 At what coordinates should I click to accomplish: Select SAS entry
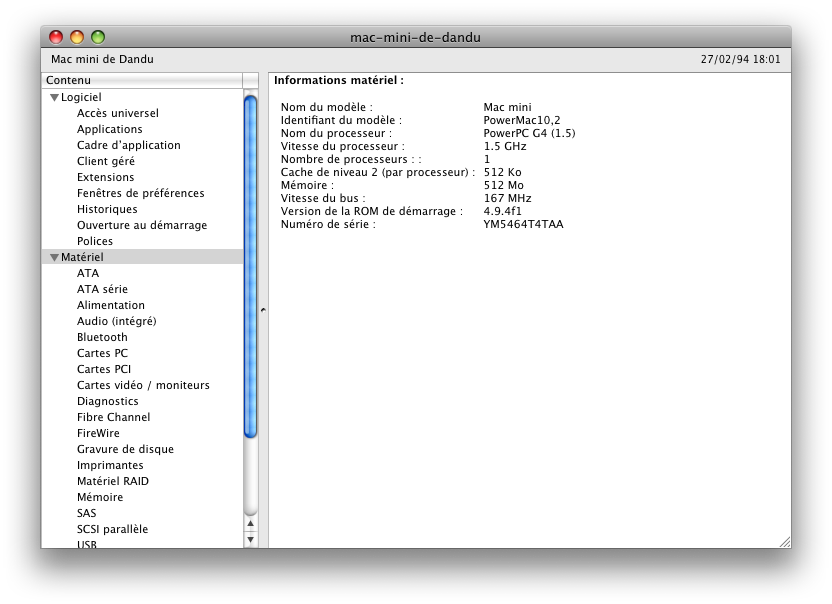tap(86, 513)
